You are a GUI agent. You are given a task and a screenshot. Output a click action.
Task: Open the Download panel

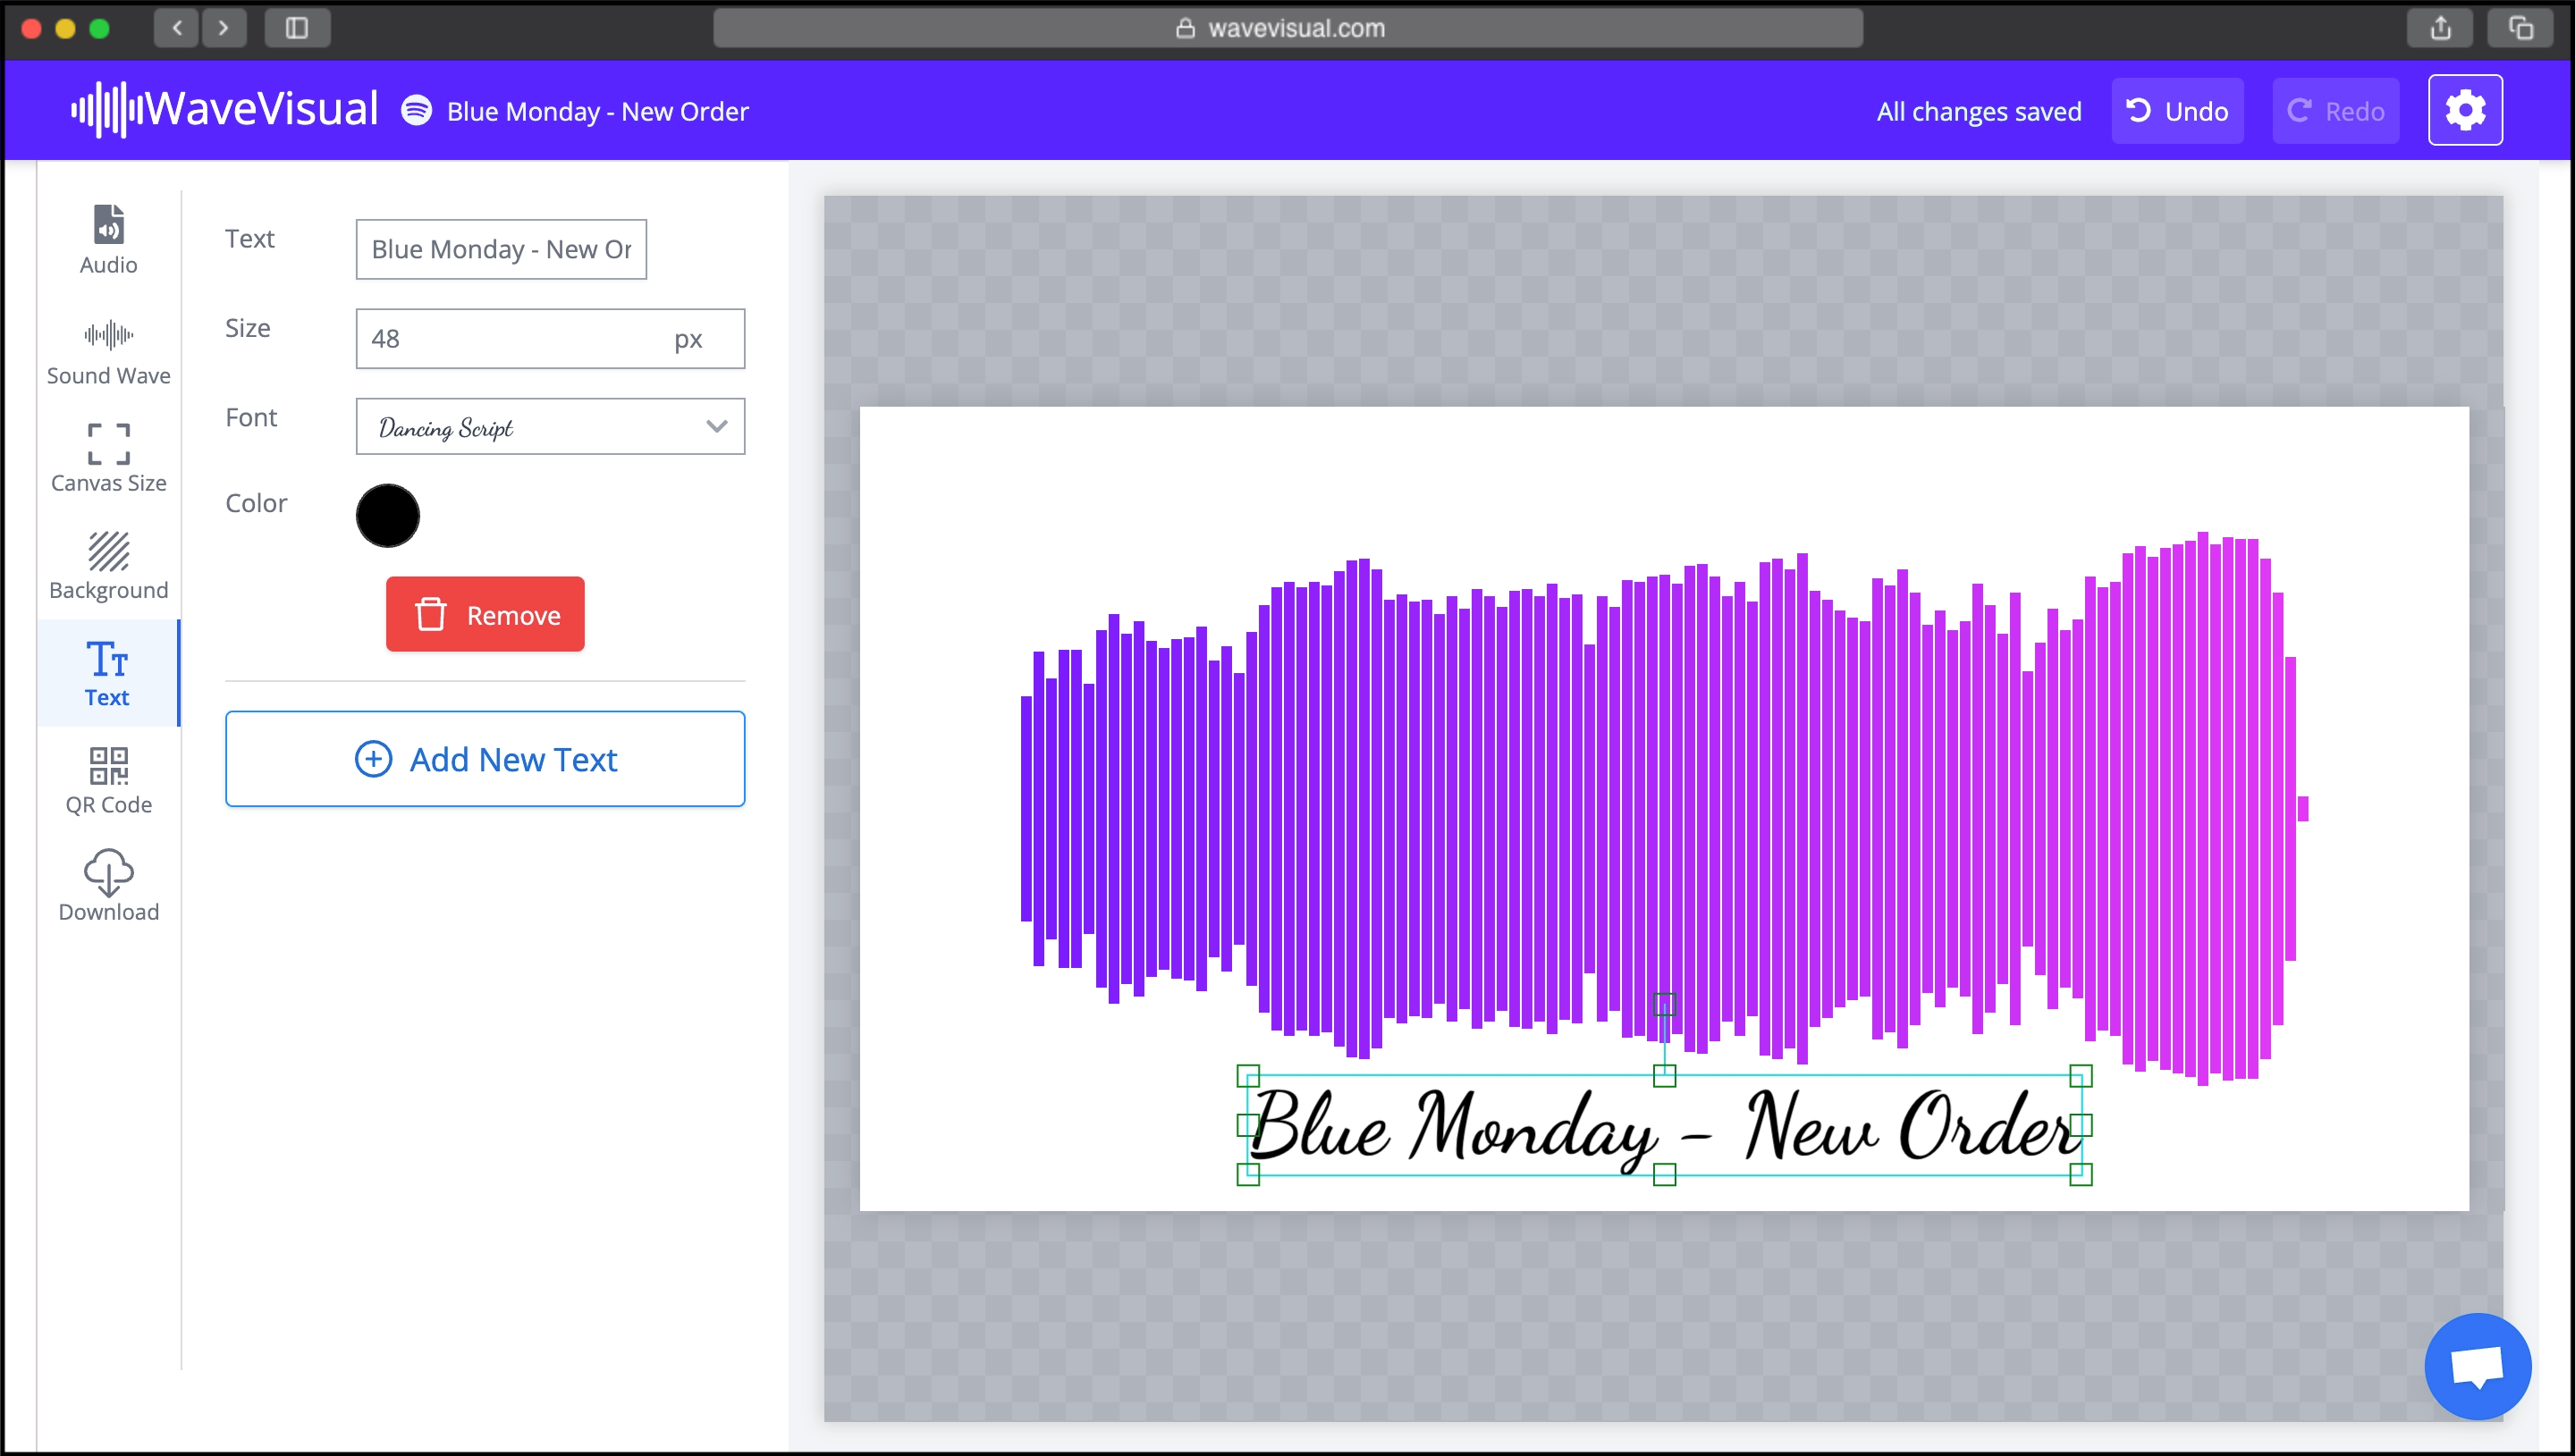tap(107, 884)
